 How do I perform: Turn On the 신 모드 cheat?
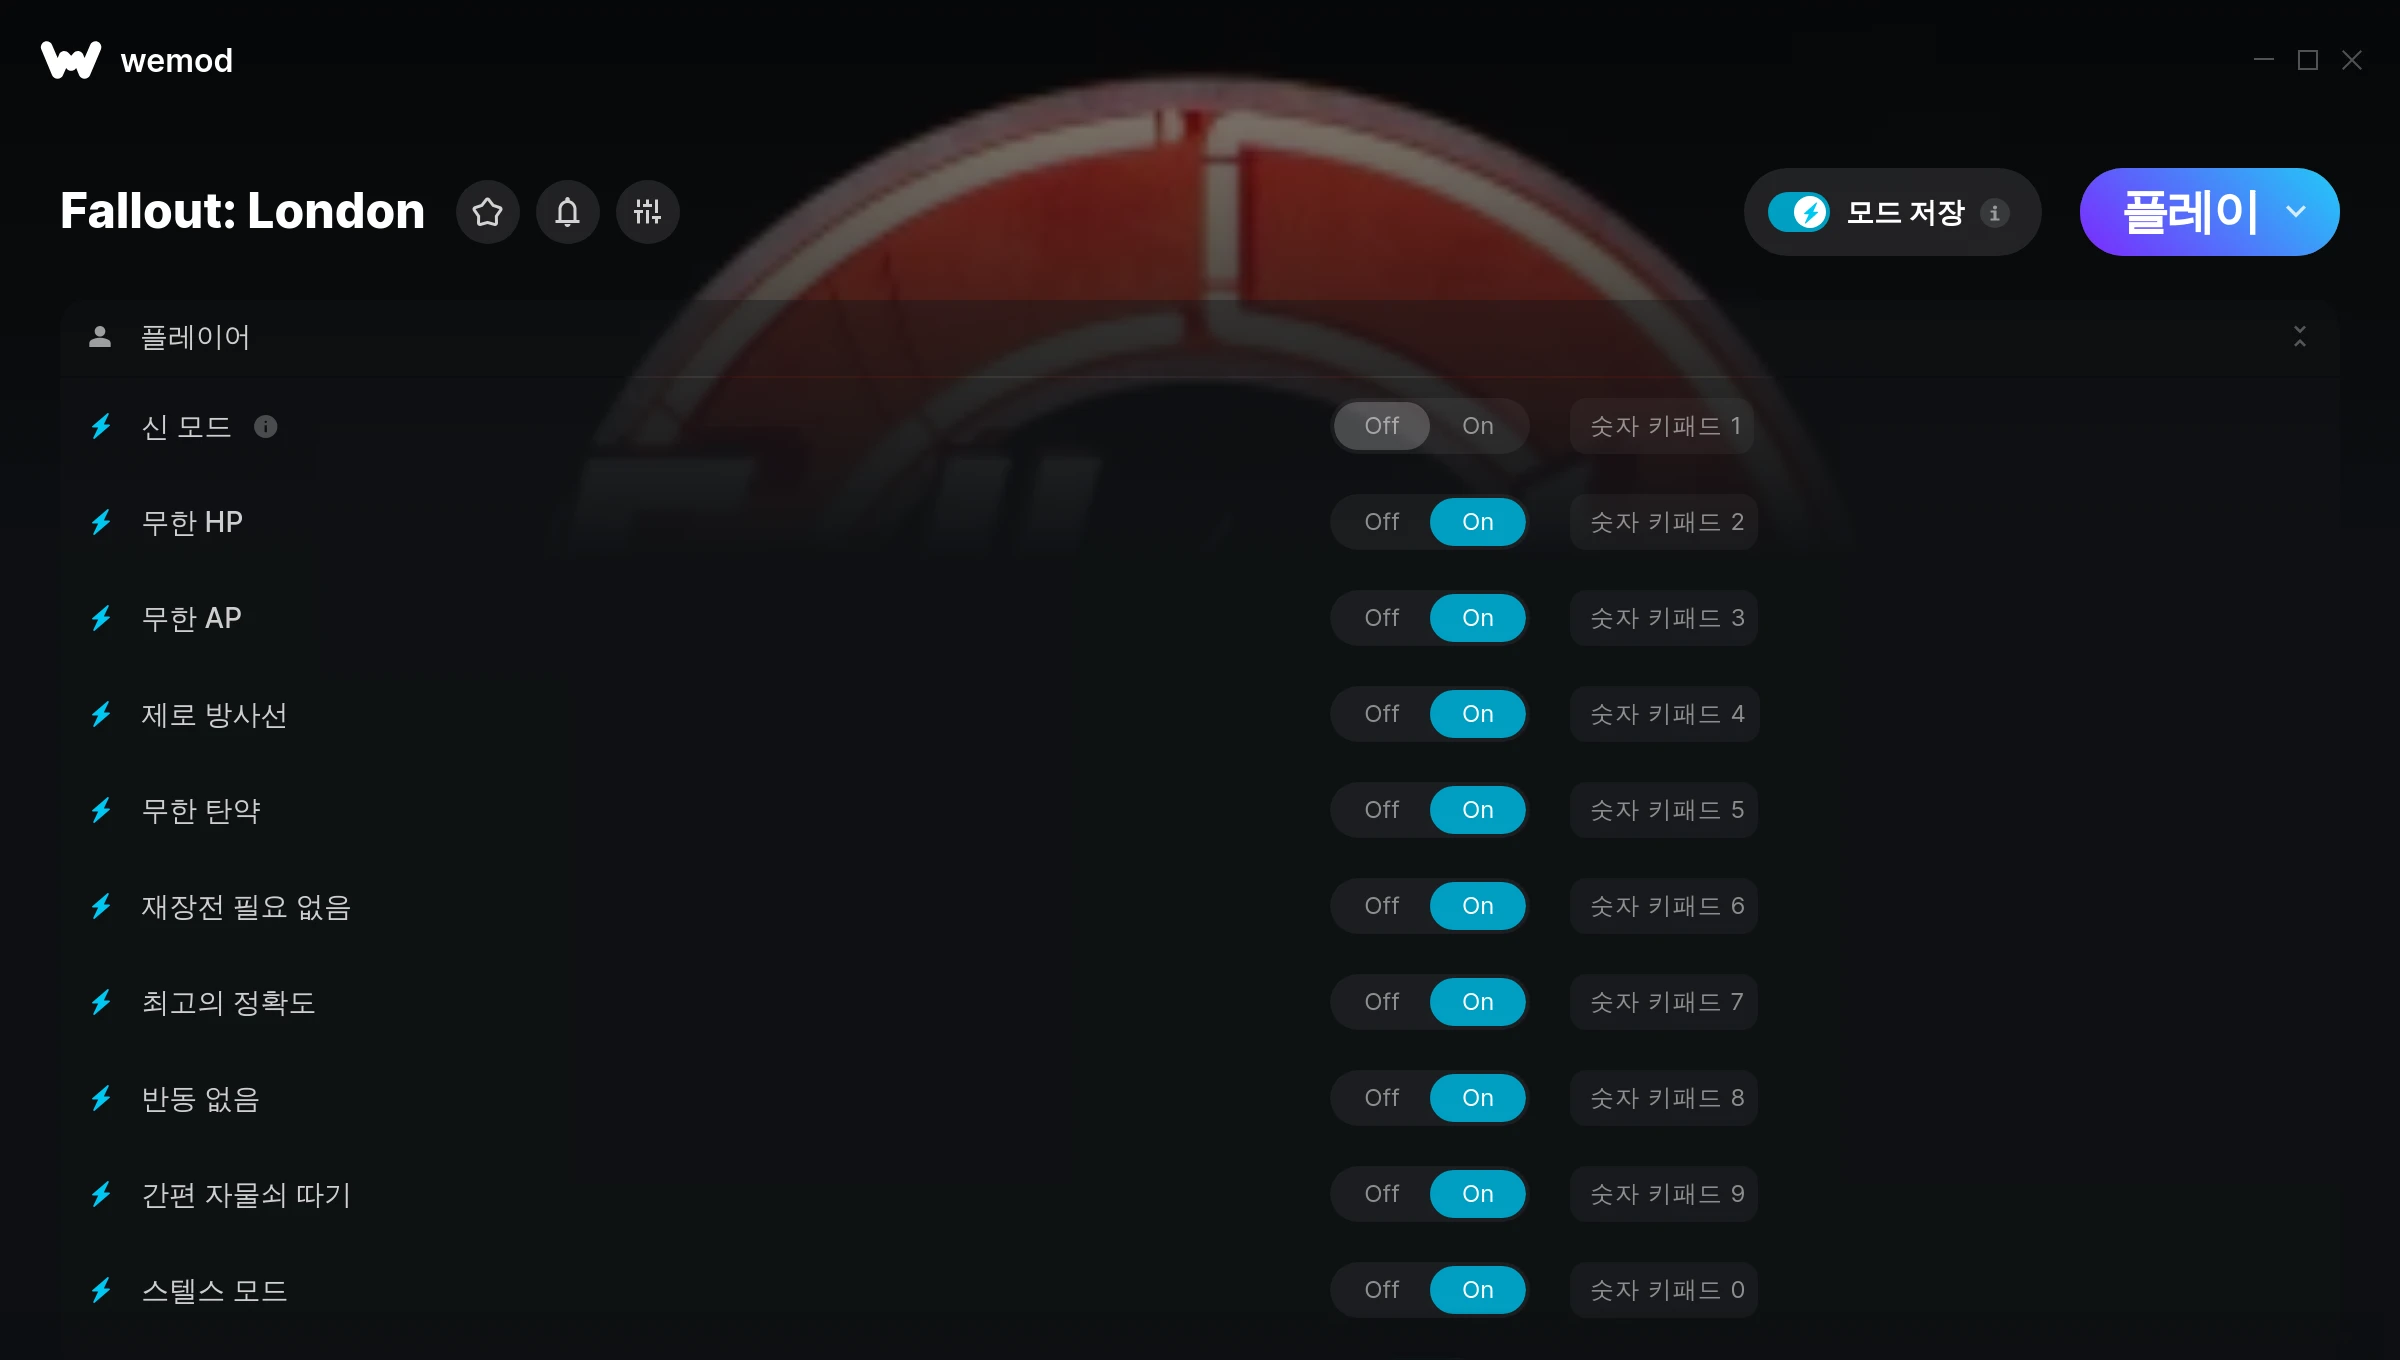[1477, 426]
